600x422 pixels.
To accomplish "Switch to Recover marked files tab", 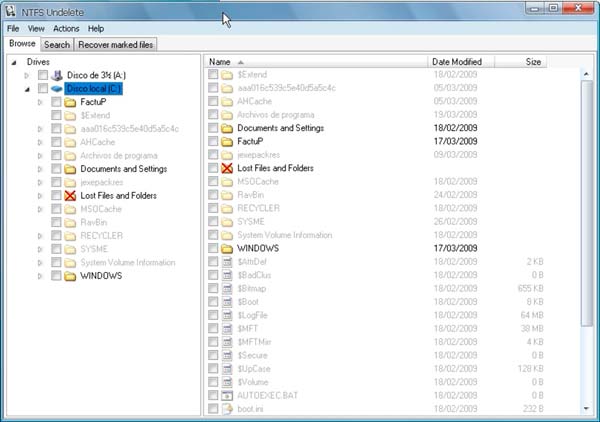I will point(116,45).
